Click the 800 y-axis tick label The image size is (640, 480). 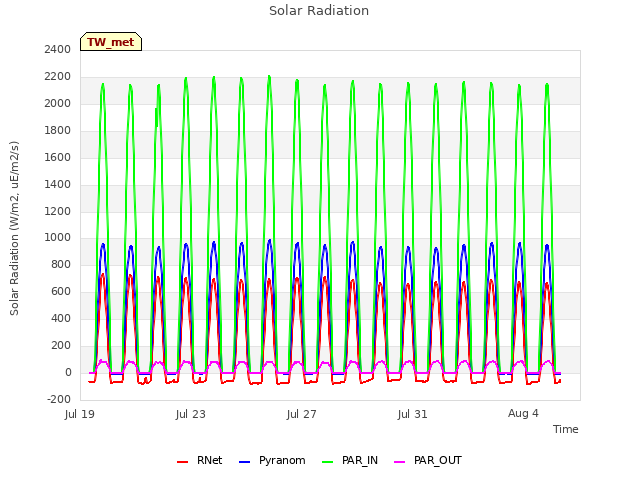[61, 264]
